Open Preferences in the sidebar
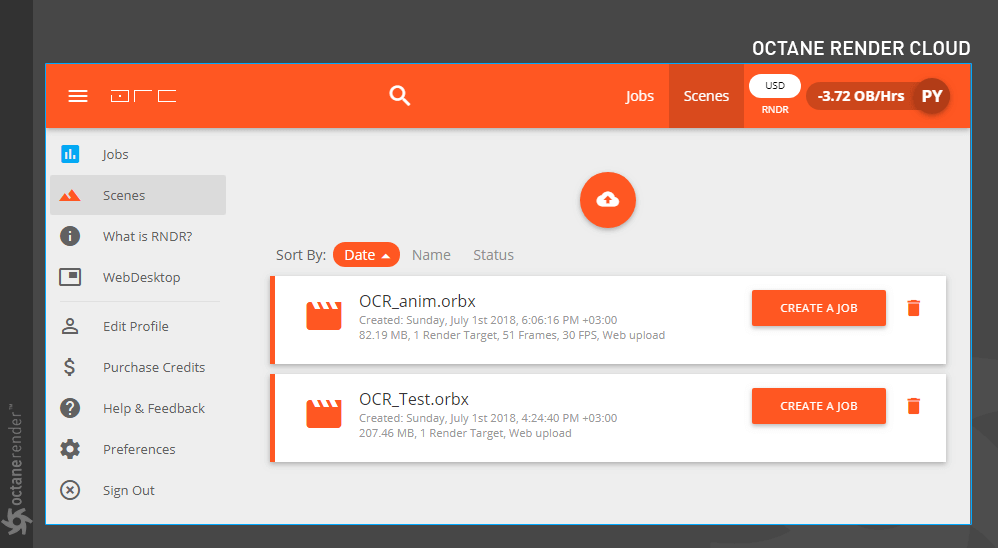This screenshot has width=998, height=548. (138, 449)
